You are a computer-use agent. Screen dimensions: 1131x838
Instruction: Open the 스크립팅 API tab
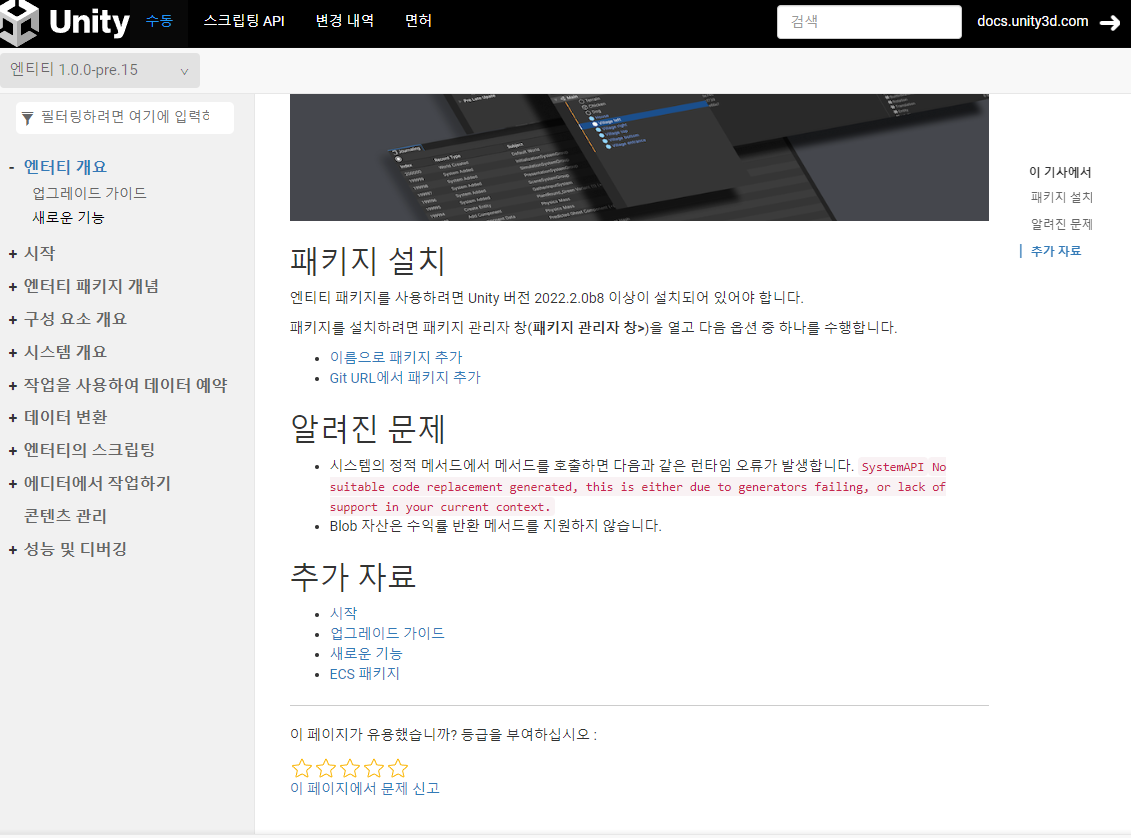(244, 21)
